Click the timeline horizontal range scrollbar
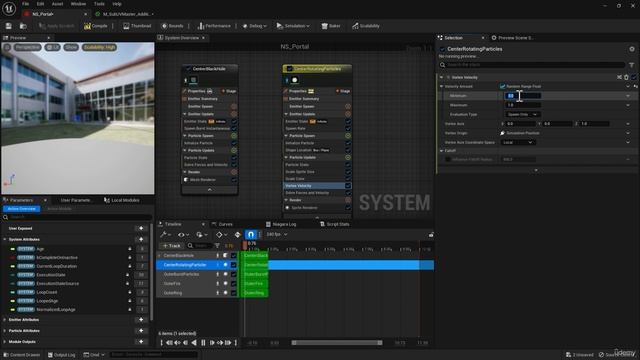This screenshot has width=640, height=360. pos(337,342)
